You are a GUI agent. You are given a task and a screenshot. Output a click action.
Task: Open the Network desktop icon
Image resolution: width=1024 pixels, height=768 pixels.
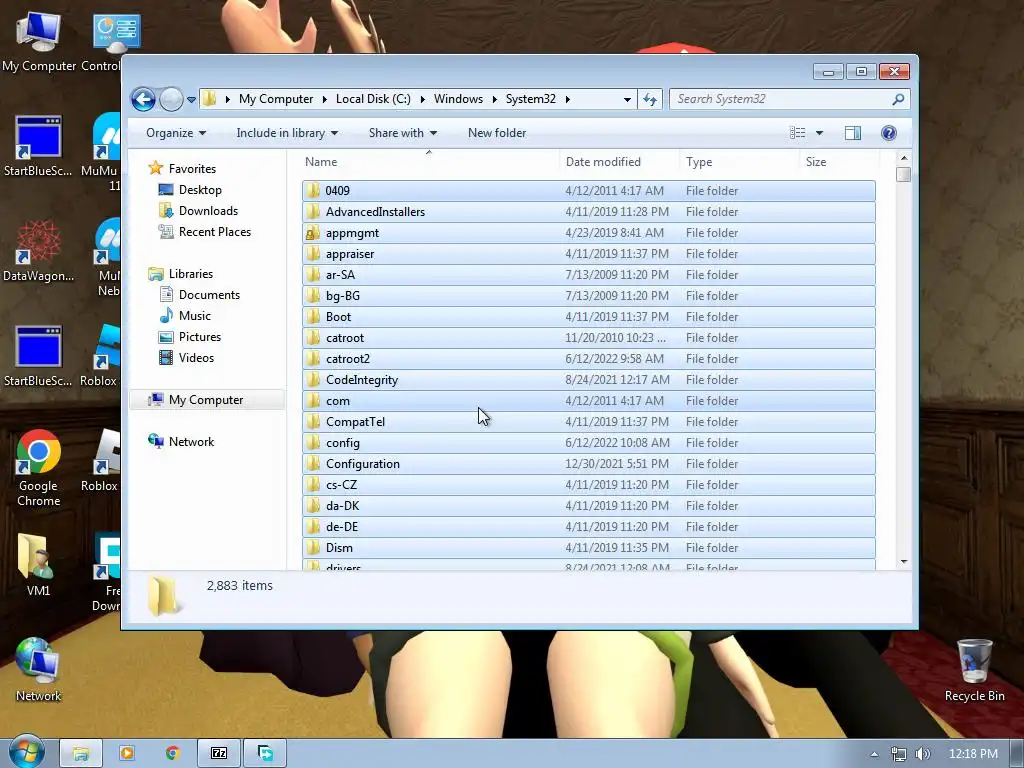coord(38,669)
